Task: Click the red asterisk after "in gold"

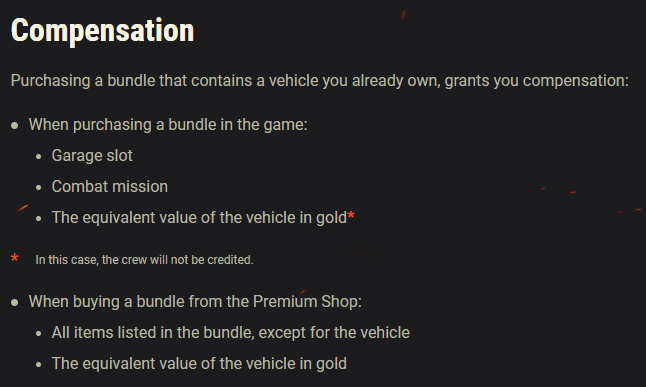Action: [351, 215]
